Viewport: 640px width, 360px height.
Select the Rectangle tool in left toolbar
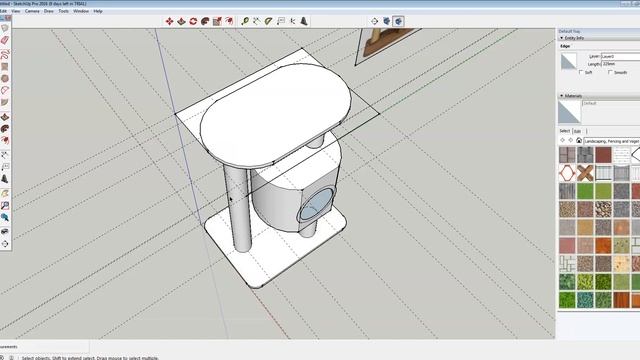5,67
